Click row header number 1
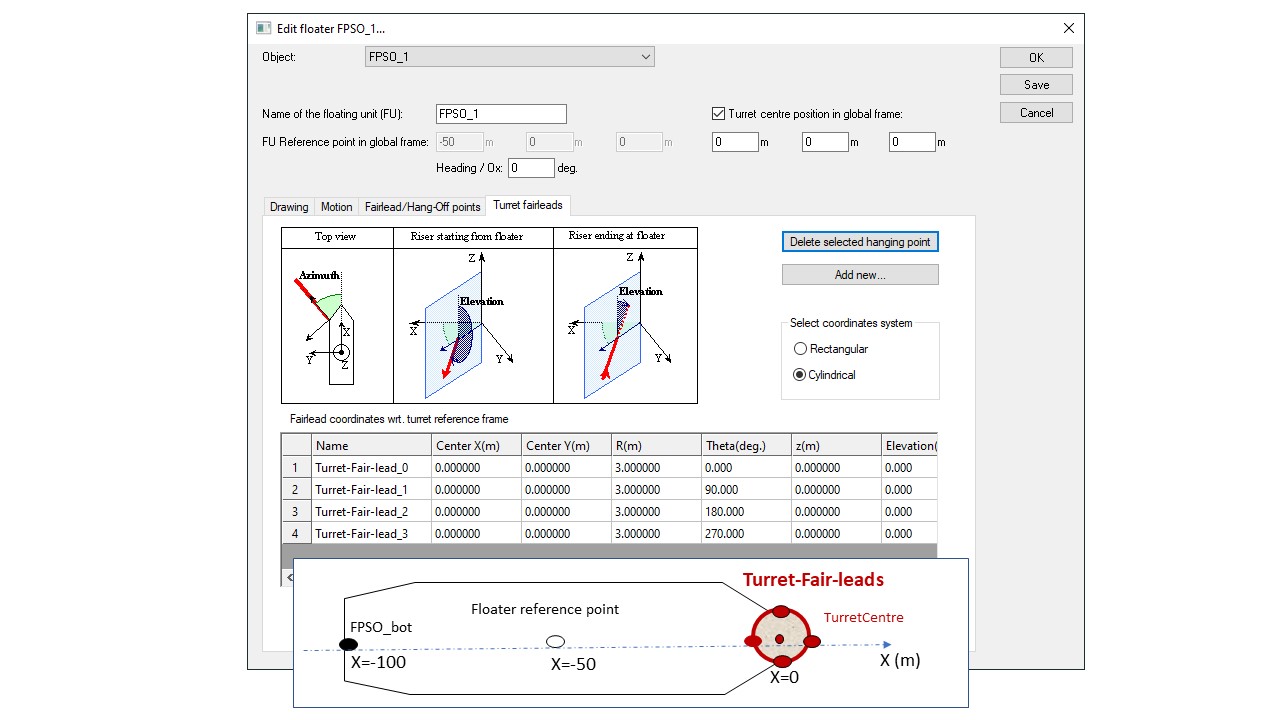Screen dimensions: 1280x720 tap(297, 468)
